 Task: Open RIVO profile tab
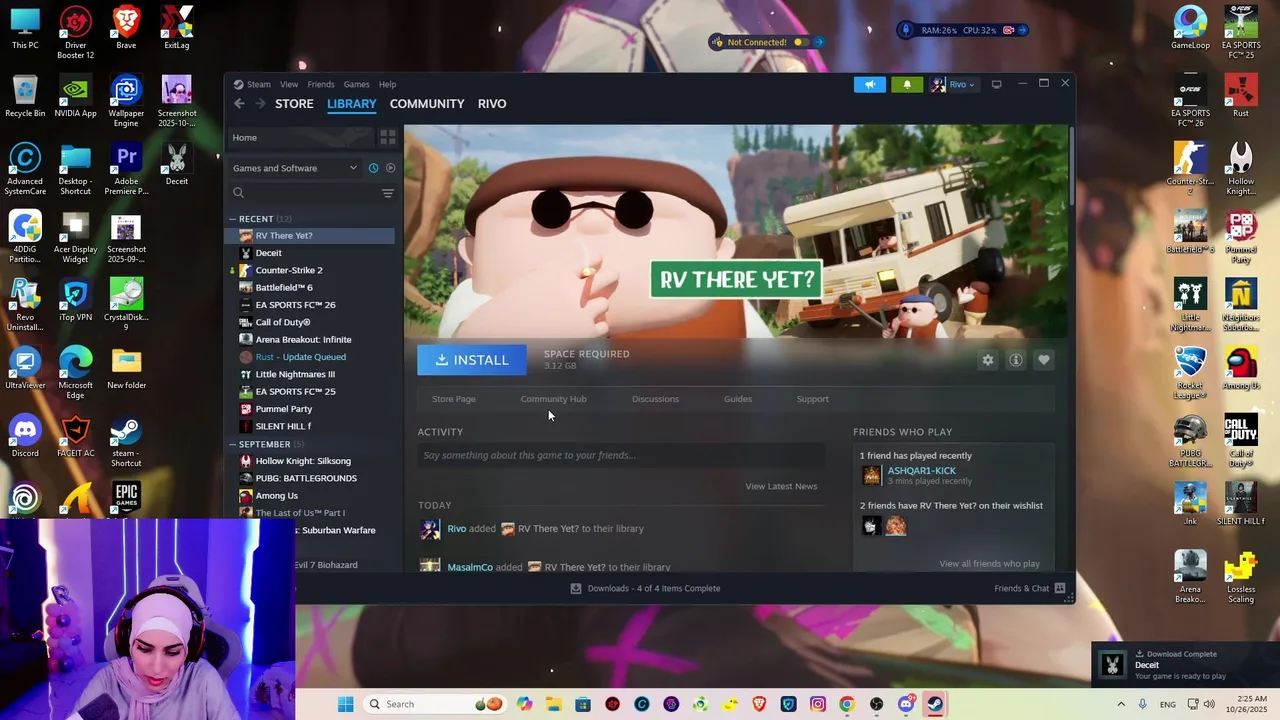[492, 104]
